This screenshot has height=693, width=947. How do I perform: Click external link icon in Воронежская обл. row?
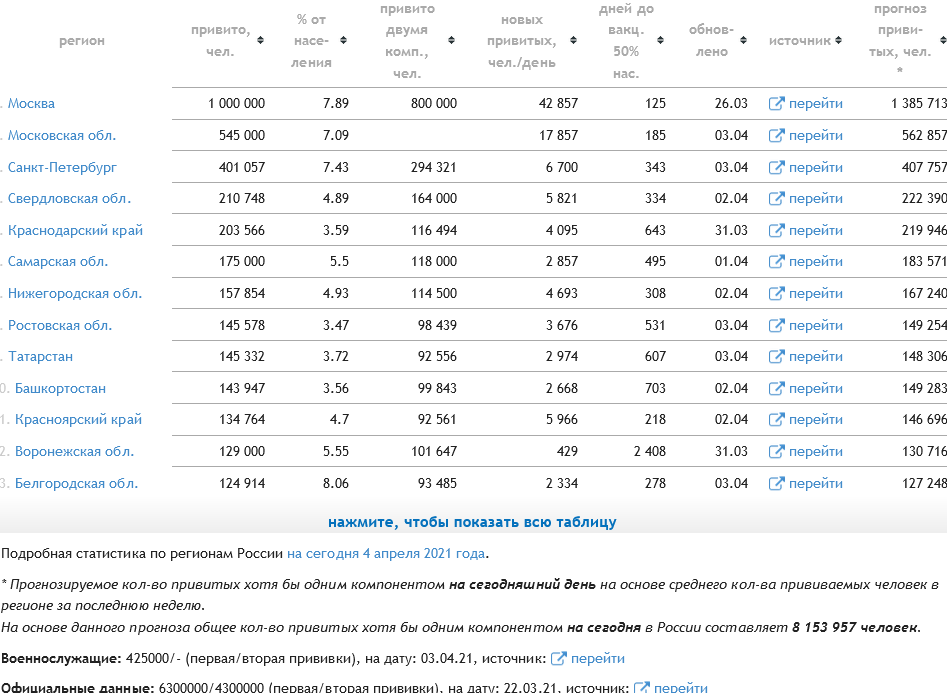776,451
